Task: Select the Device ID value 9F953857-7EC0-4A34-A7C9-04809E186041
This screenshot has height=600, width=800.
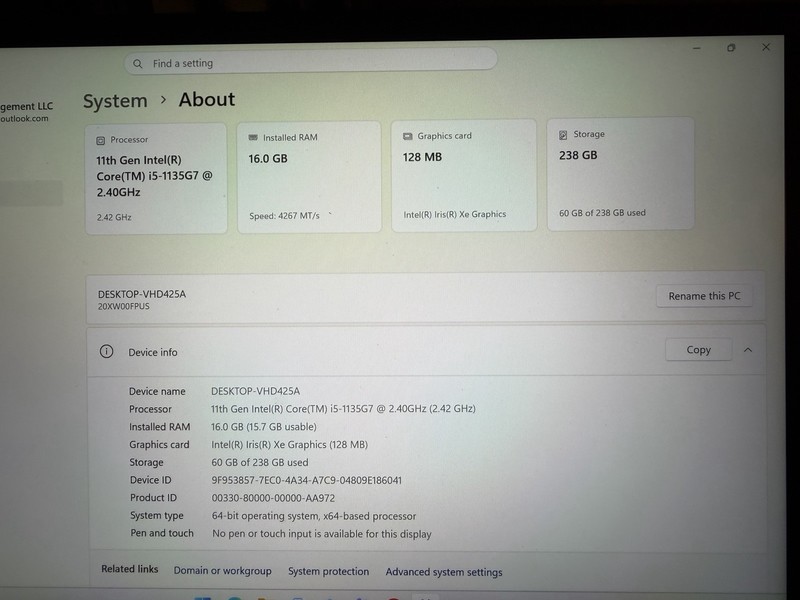Action: [307, 480]
